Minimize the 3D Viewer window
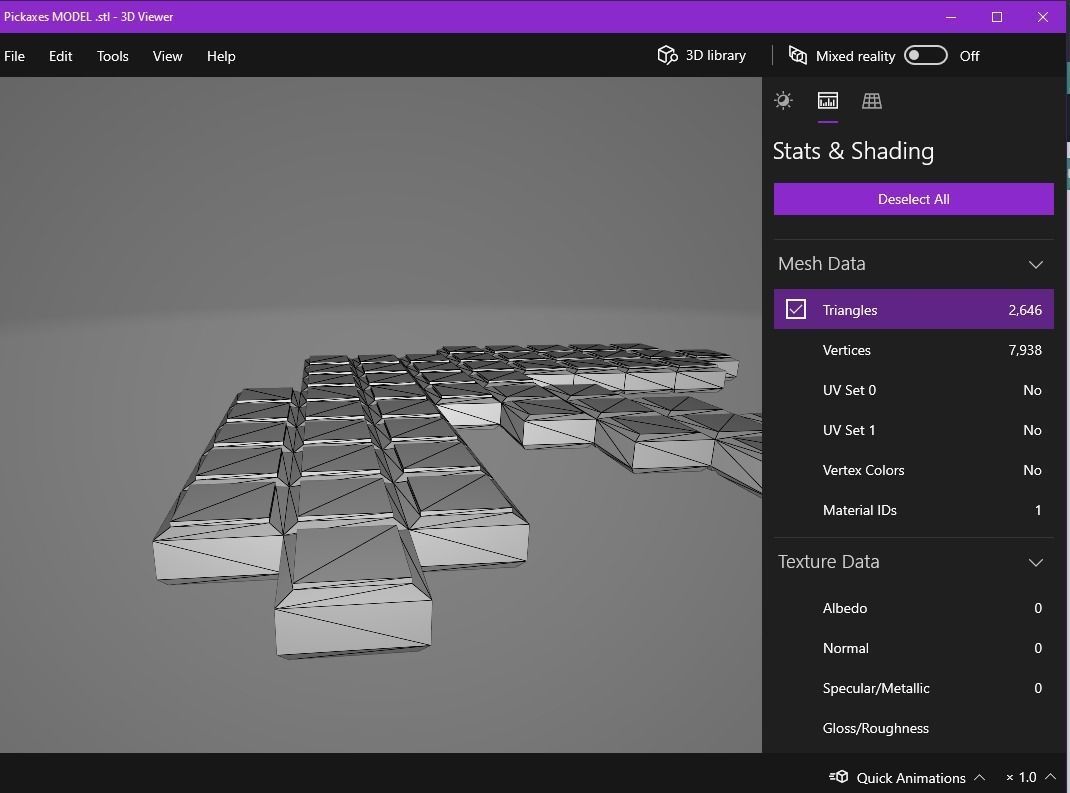Image resolution: width=1070 pixels, height=793 pixels. click(x=951, y=17)
